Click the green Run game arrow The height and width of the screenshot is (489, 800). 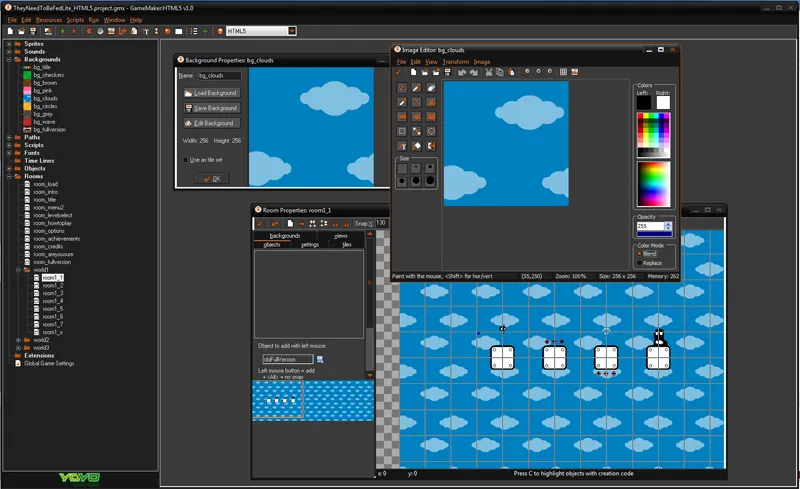tap(63, 31)
